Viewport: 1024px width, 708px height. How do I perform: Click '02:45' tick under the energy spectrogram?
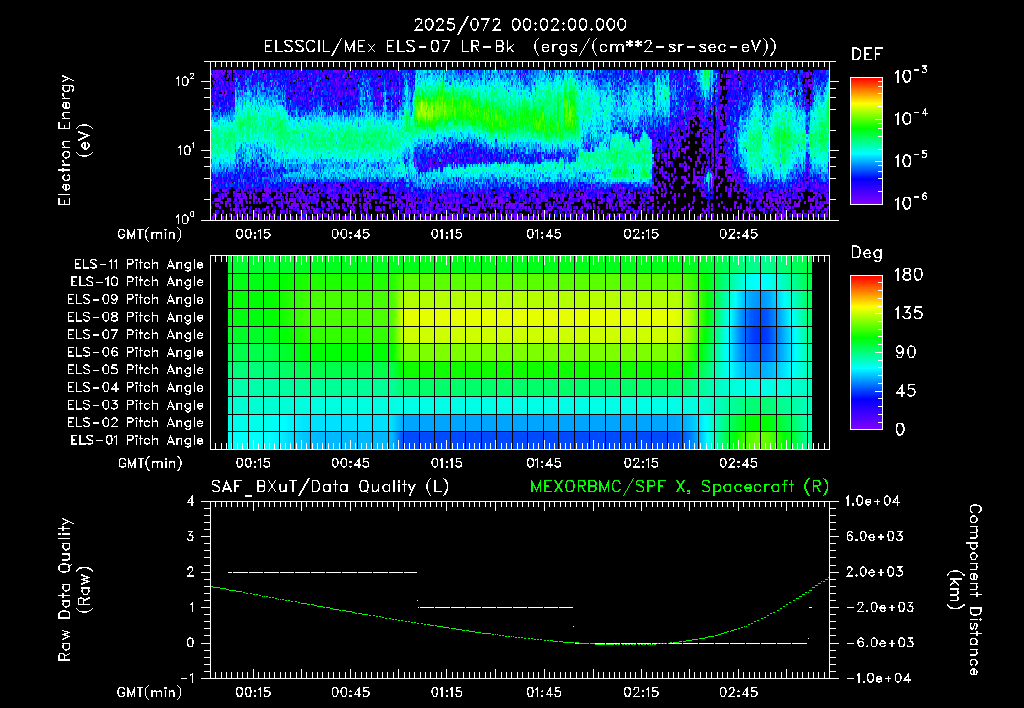point(738,234)
